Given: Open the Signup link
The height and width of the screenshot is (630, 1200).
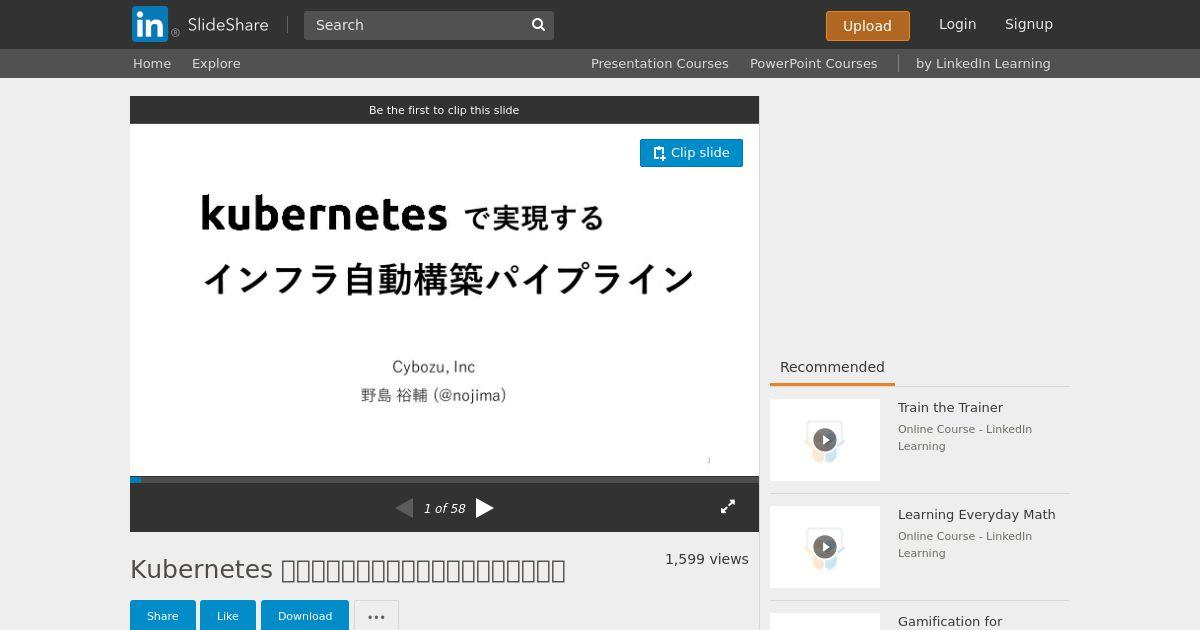Looking at the screenshot, I should tap(1029, 24).
